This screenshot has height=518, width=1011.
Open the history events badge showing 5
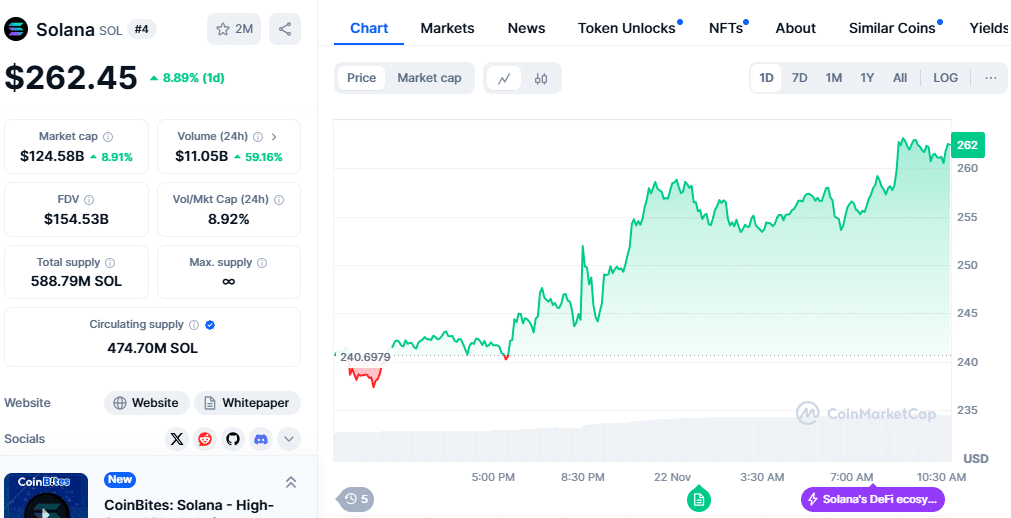point(356,499)
